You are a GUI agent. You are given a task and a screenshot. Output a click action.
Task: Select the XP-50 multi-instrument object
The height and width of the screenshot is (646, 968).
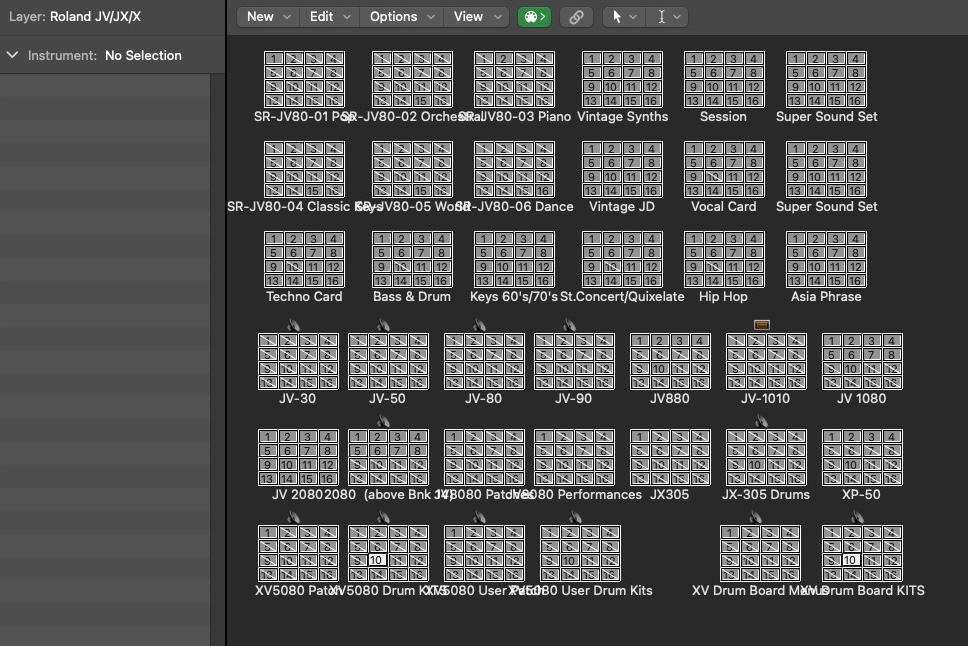point(862,457)
